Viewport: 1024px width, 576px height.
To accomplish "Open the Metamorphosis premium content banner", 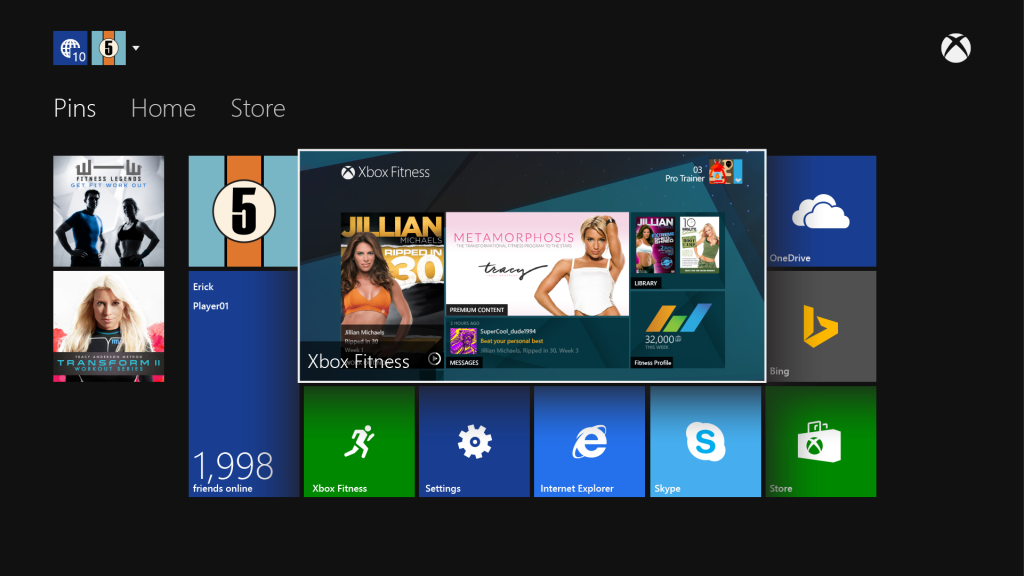I will [537, 264].
